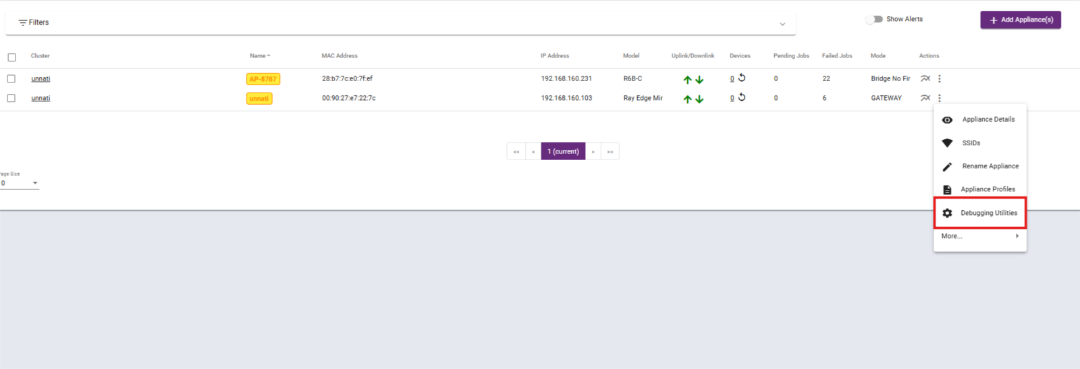1080x369 pixels.
Task: Open the unnati cluster link in first row
Action: (x=41, y=78)
